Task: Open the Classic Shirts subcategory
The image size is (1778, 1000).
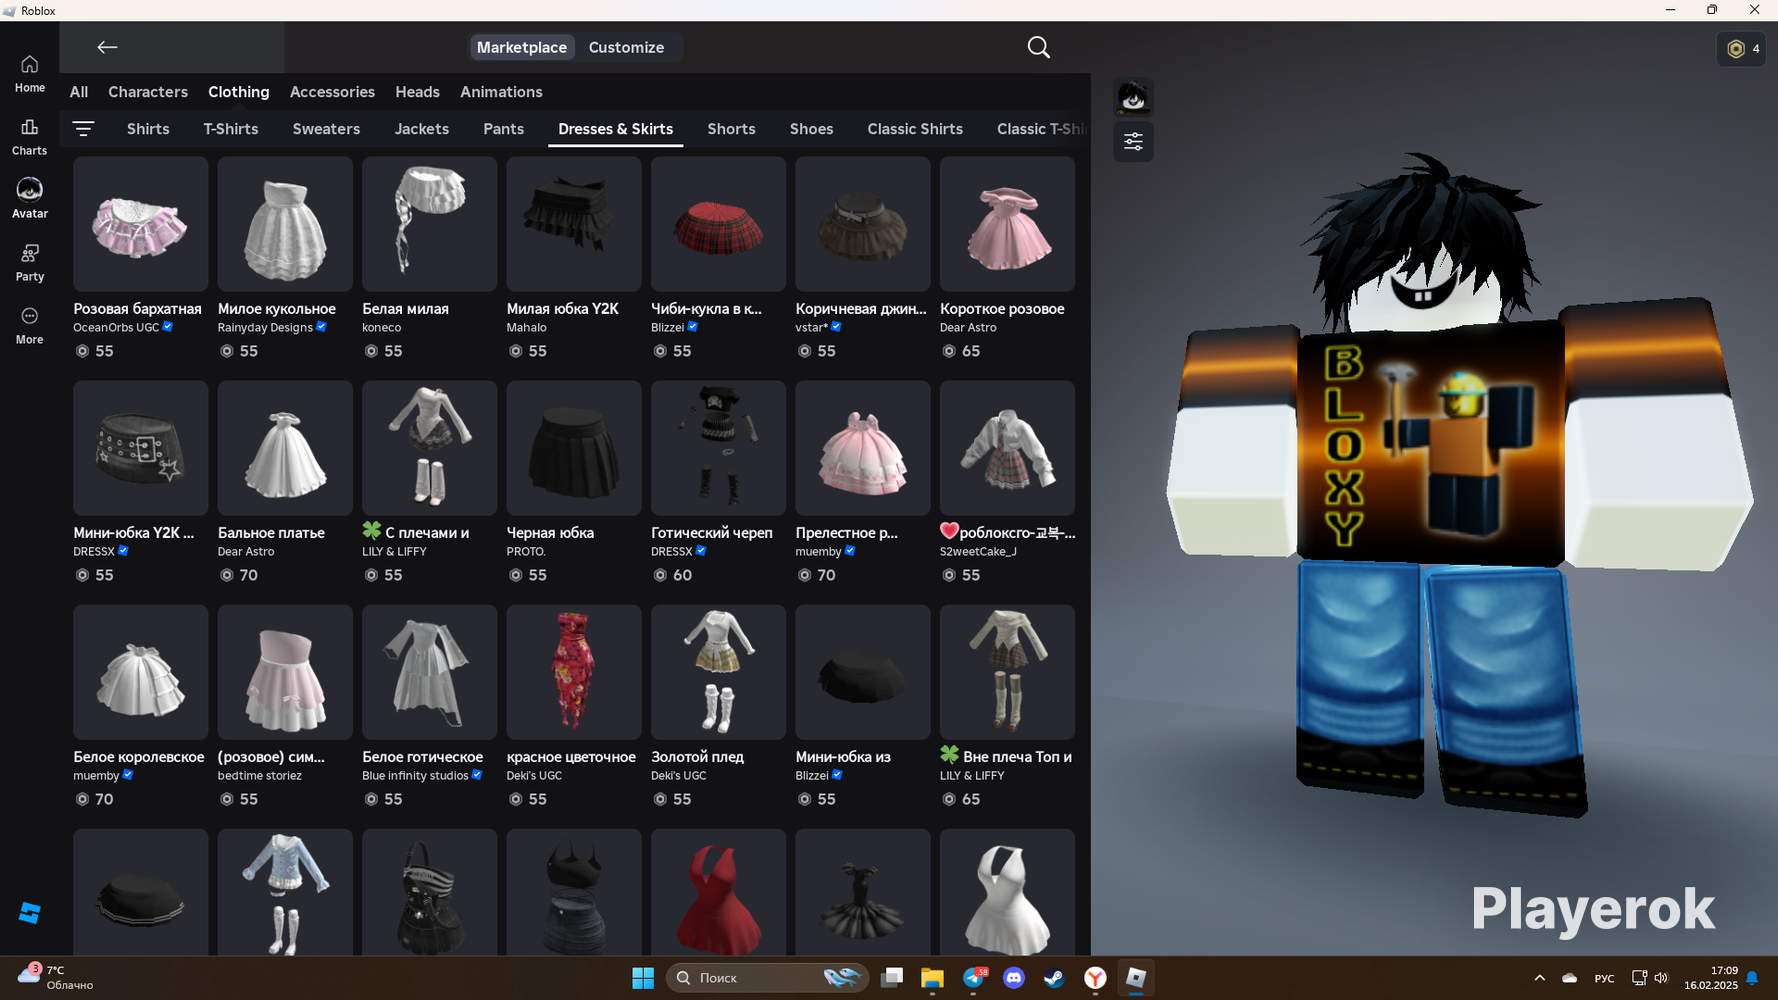Action: (915, 129)
